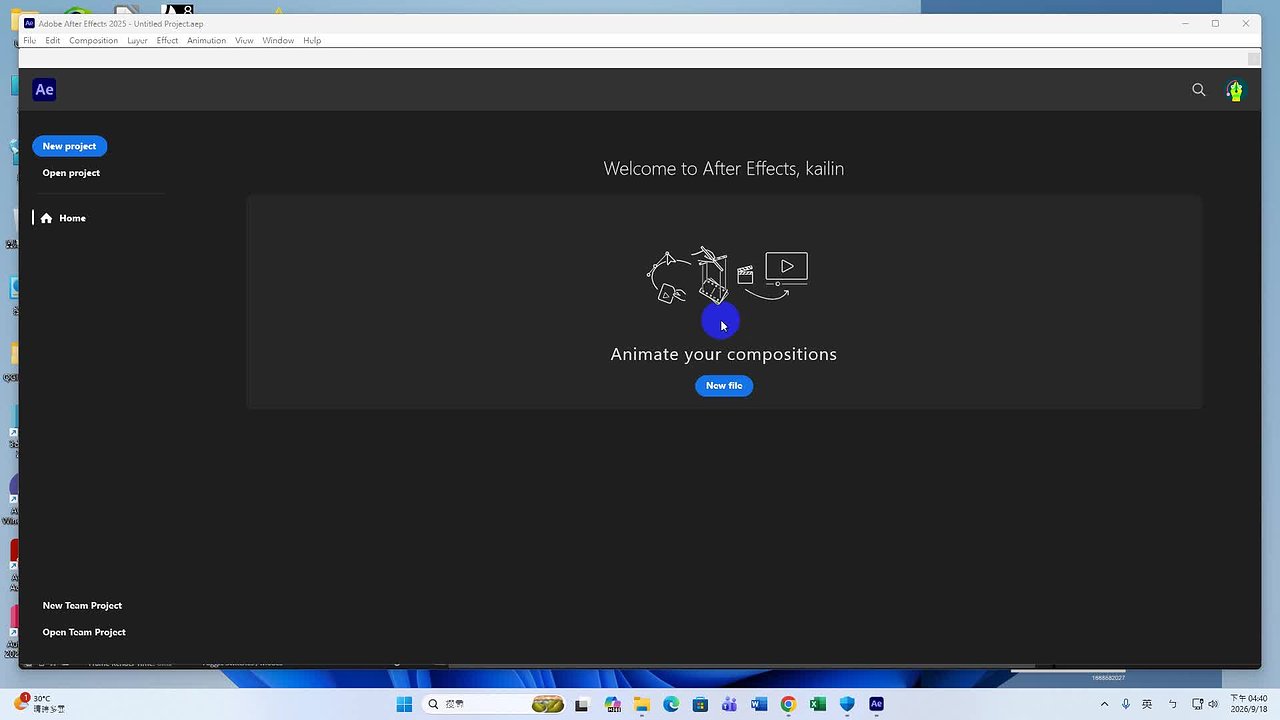1280x720 pixels.
Task: Click the ㄅ IME mode tray icon
Action: [x=1173, y=704]
